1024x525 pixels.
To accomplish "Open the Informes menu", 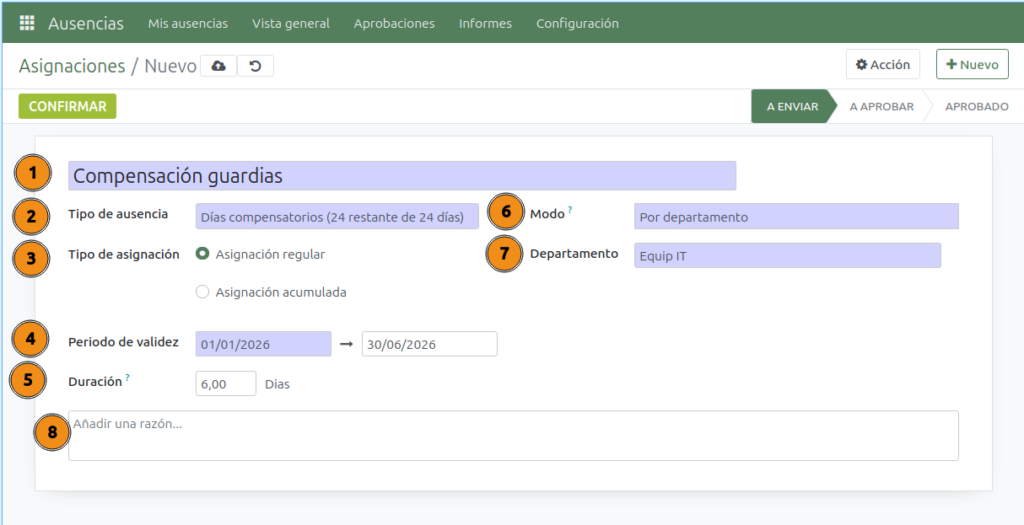I will pos(485,23).
